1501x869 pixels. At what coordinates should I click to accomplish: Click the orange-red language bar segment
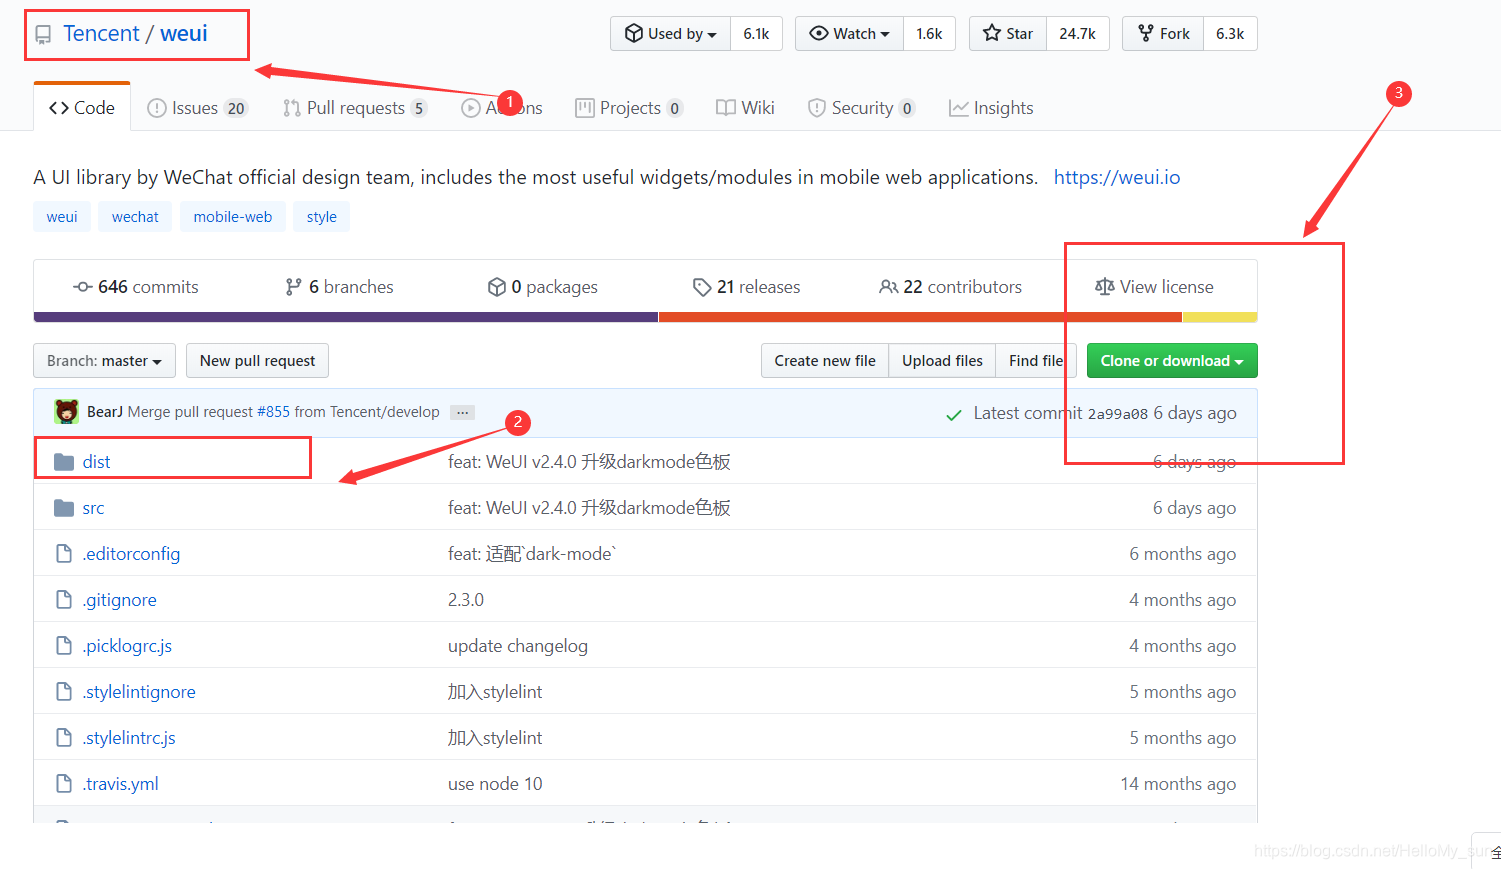click(x=920, y=317)
